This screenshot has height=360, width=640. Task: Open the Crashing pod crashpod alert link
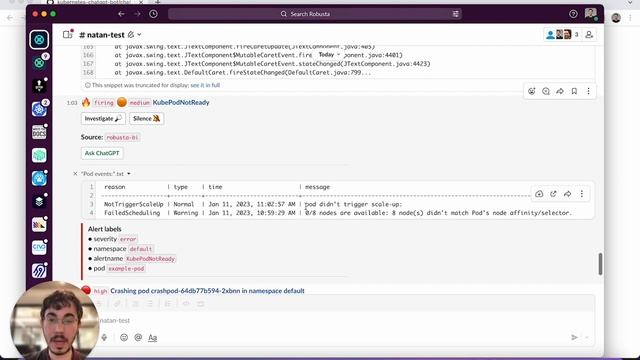point(207,291)
